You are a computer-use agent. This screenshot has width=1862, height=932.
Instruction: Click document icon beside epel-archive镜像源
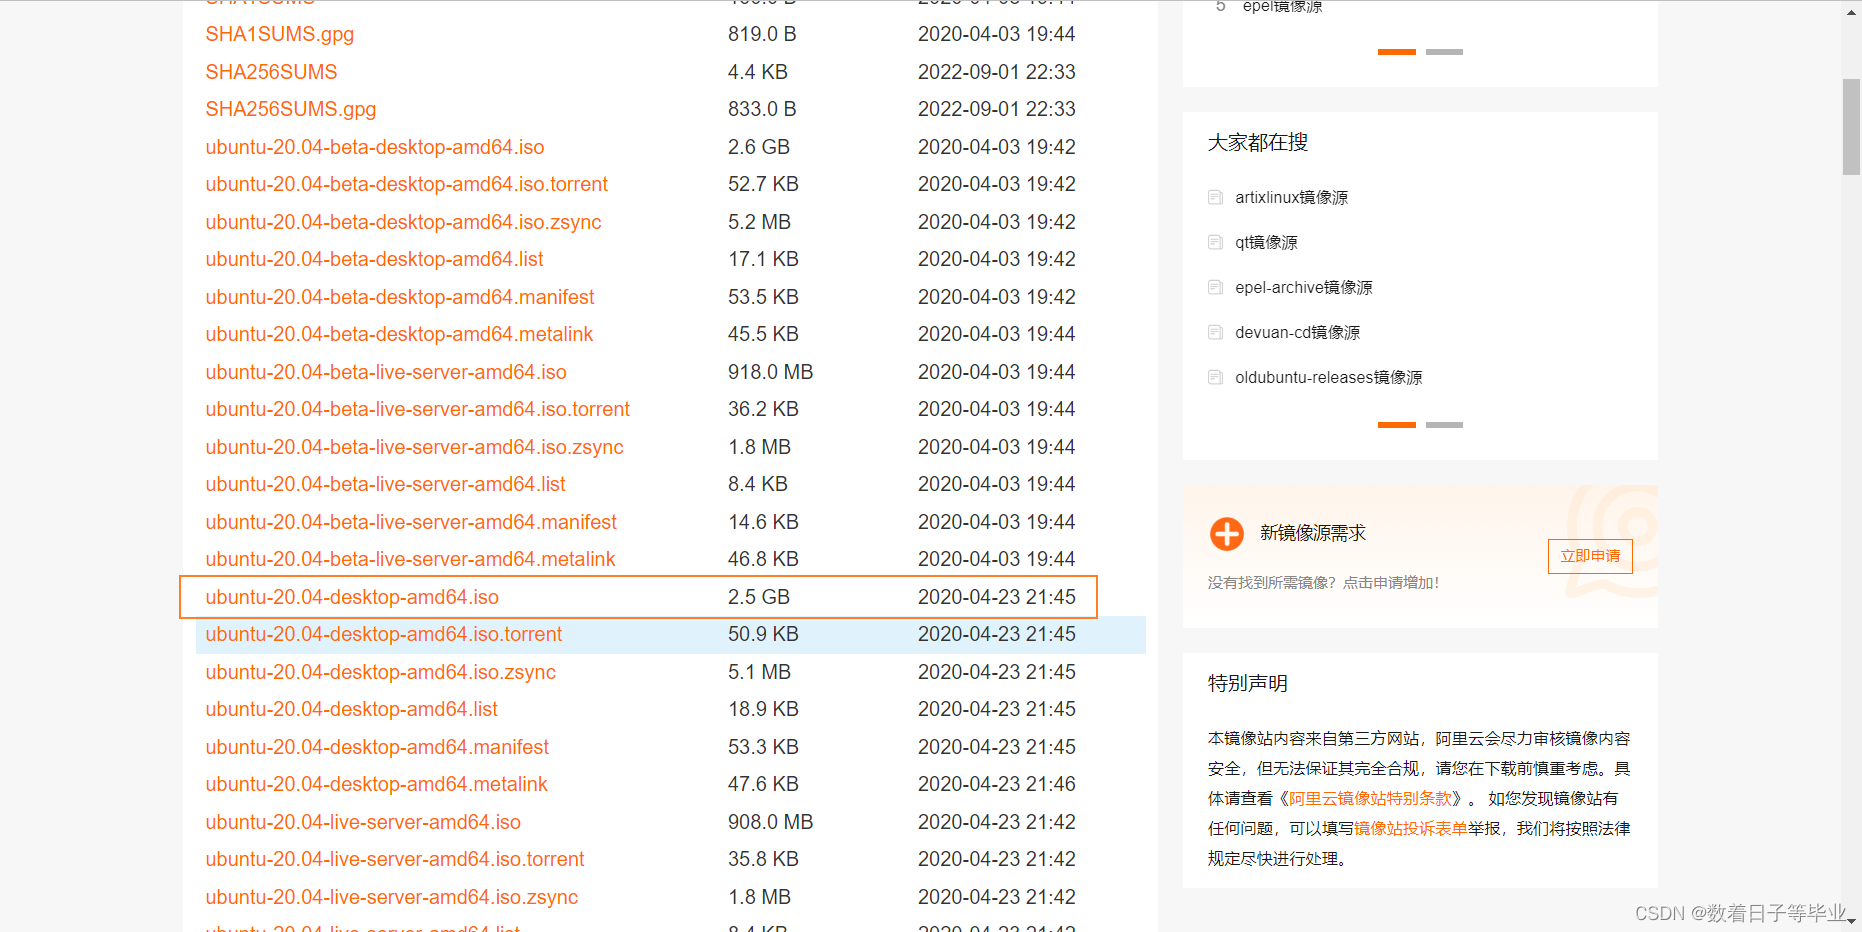tap(1216, 287)
